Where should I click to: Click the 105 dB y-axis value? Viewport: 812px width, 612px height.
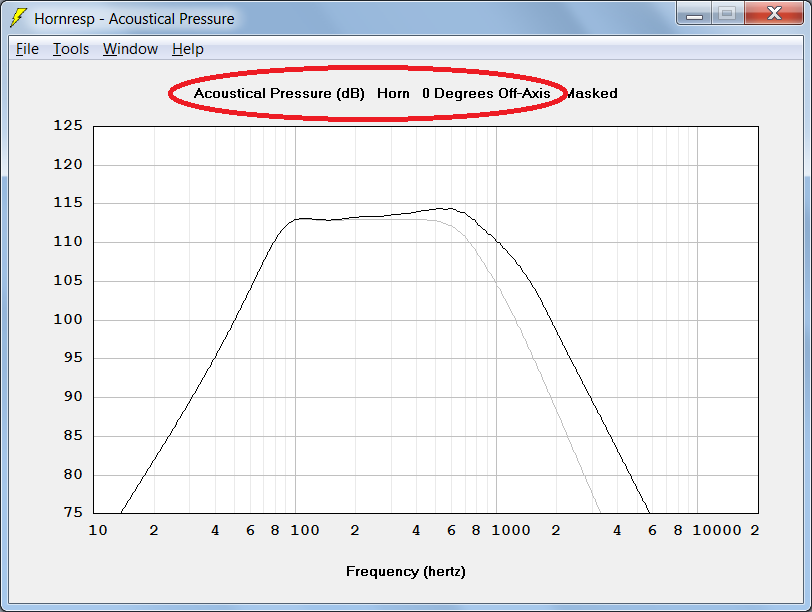(x=68, y=281)
